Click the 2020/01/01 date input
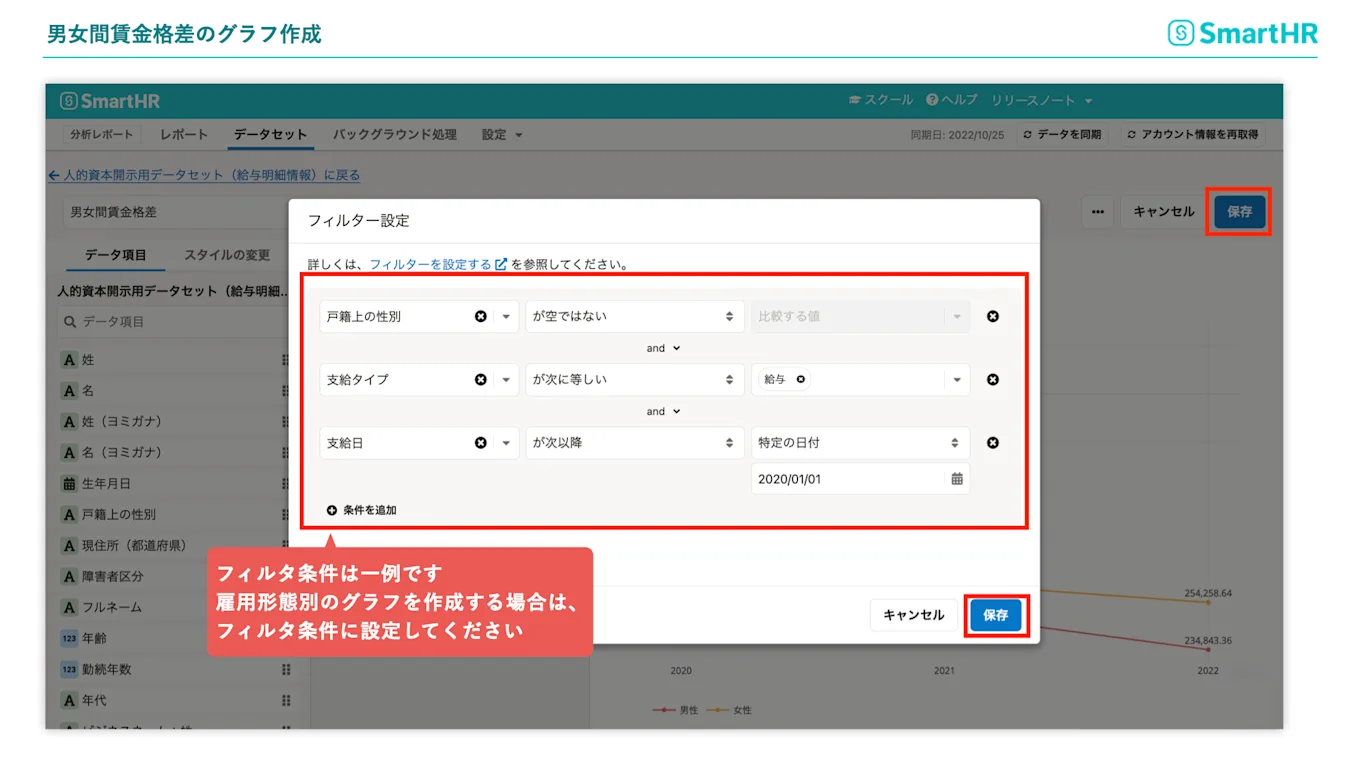Image resolution: width=1360 pixels, height=765 pixels. click(860, 479)
